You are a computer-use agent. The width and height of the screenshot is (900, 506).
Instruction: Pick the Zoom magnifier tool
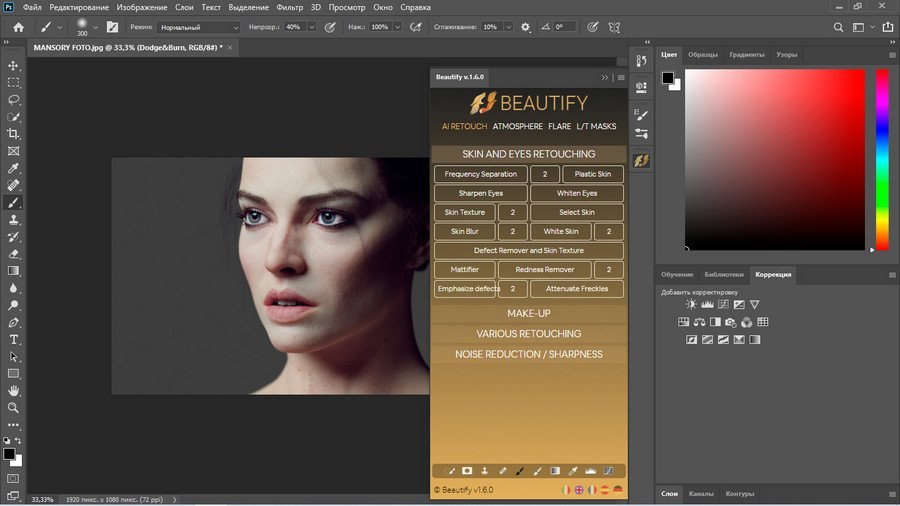(x=14, y=407)
